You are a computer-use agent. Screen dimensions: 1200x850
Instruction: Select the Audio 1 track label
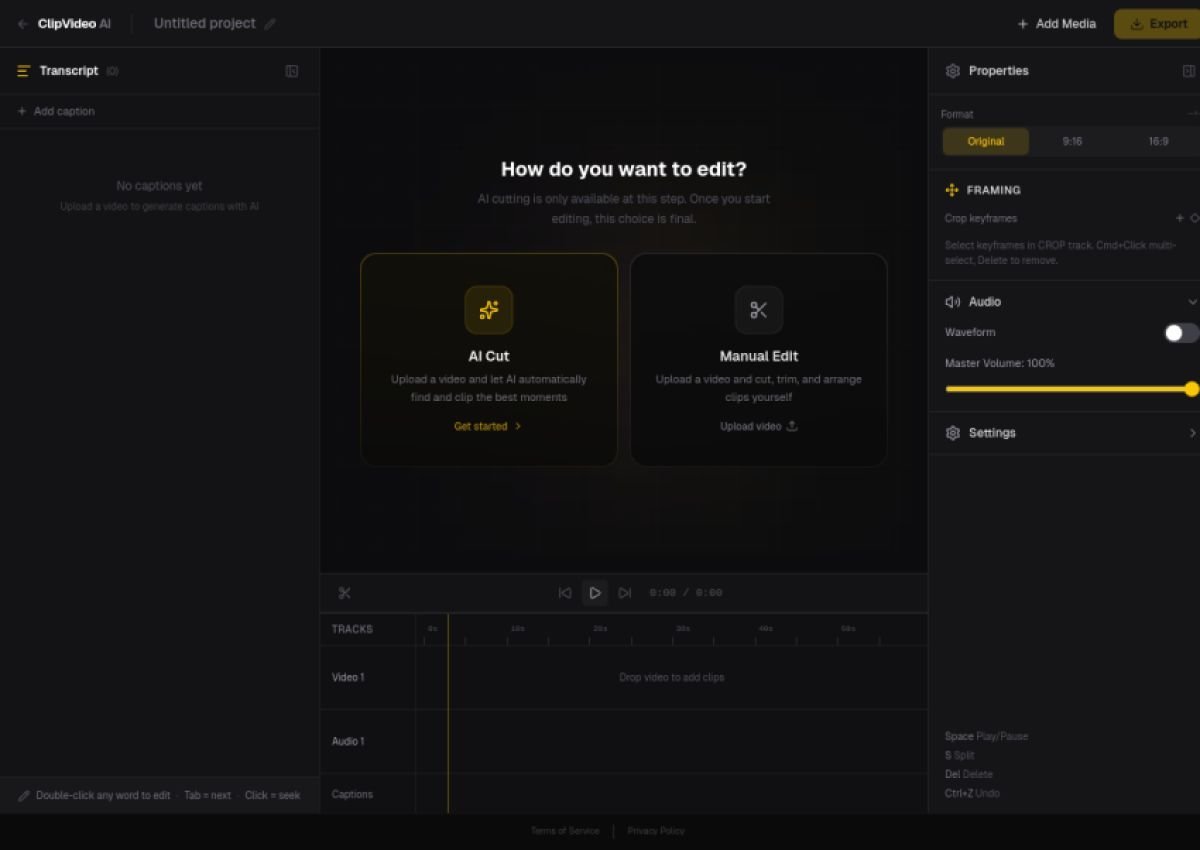[348, 742]
